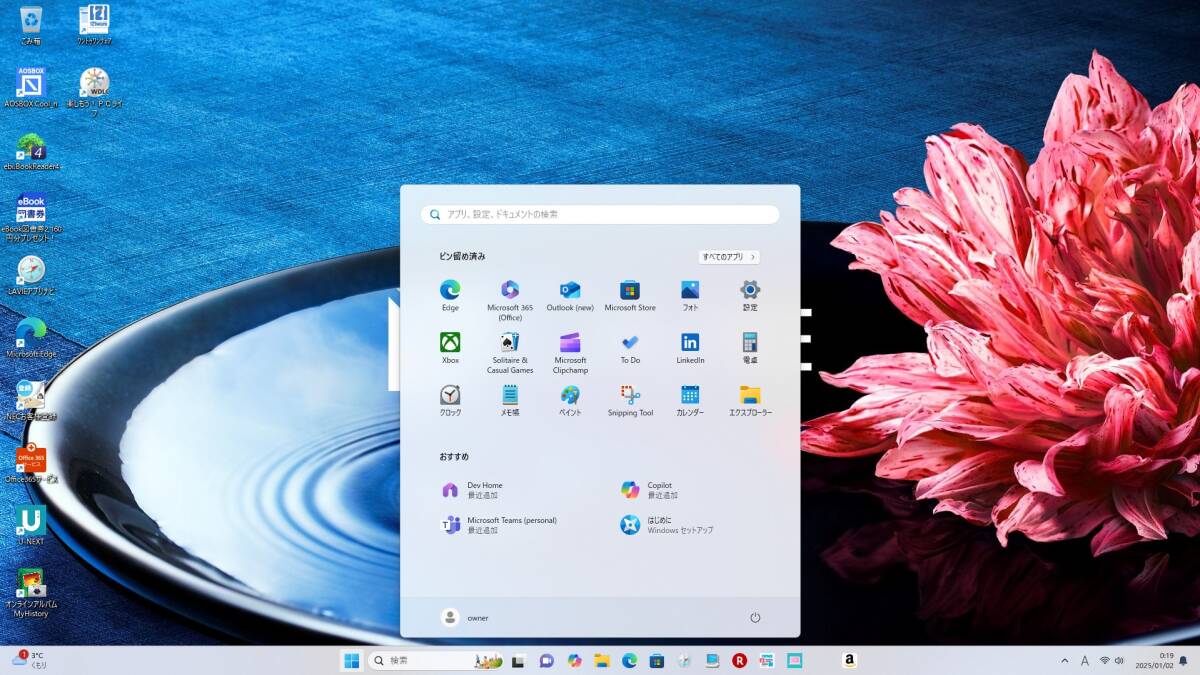Open エクスプローラー (File Explorer) in Start menu
Screen dimensions: 1200x675
point(750,400)
